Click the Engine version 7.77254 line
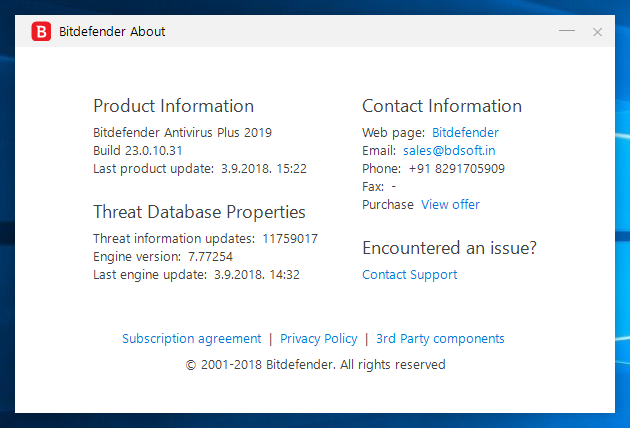 pos(163,256)
